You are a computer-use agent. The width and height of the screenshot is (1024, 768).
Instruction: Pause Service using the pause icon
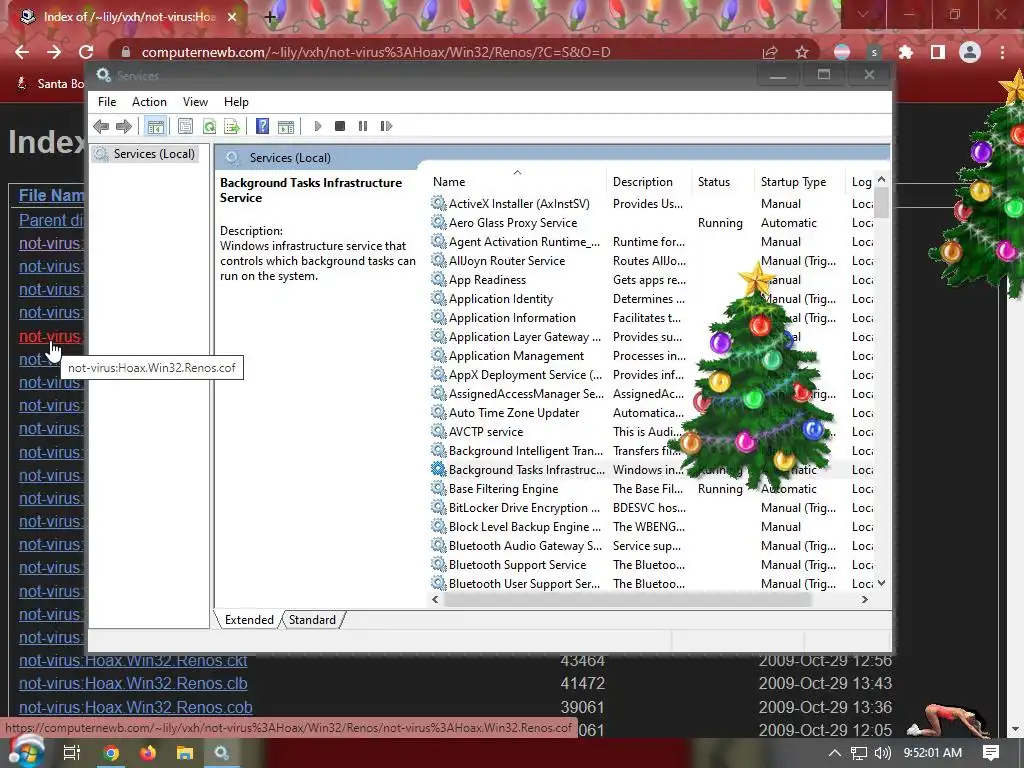[363, 126]
